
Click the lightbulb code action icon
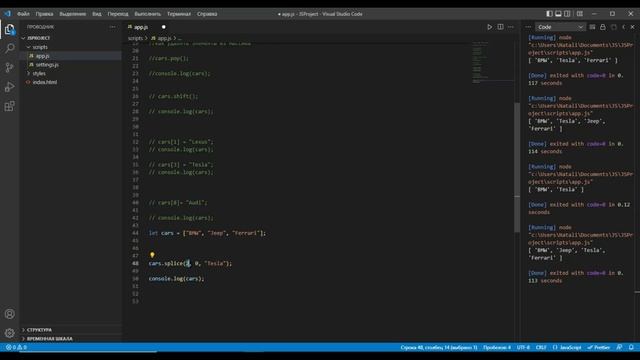pyautogui.click(x=152, y=255)
